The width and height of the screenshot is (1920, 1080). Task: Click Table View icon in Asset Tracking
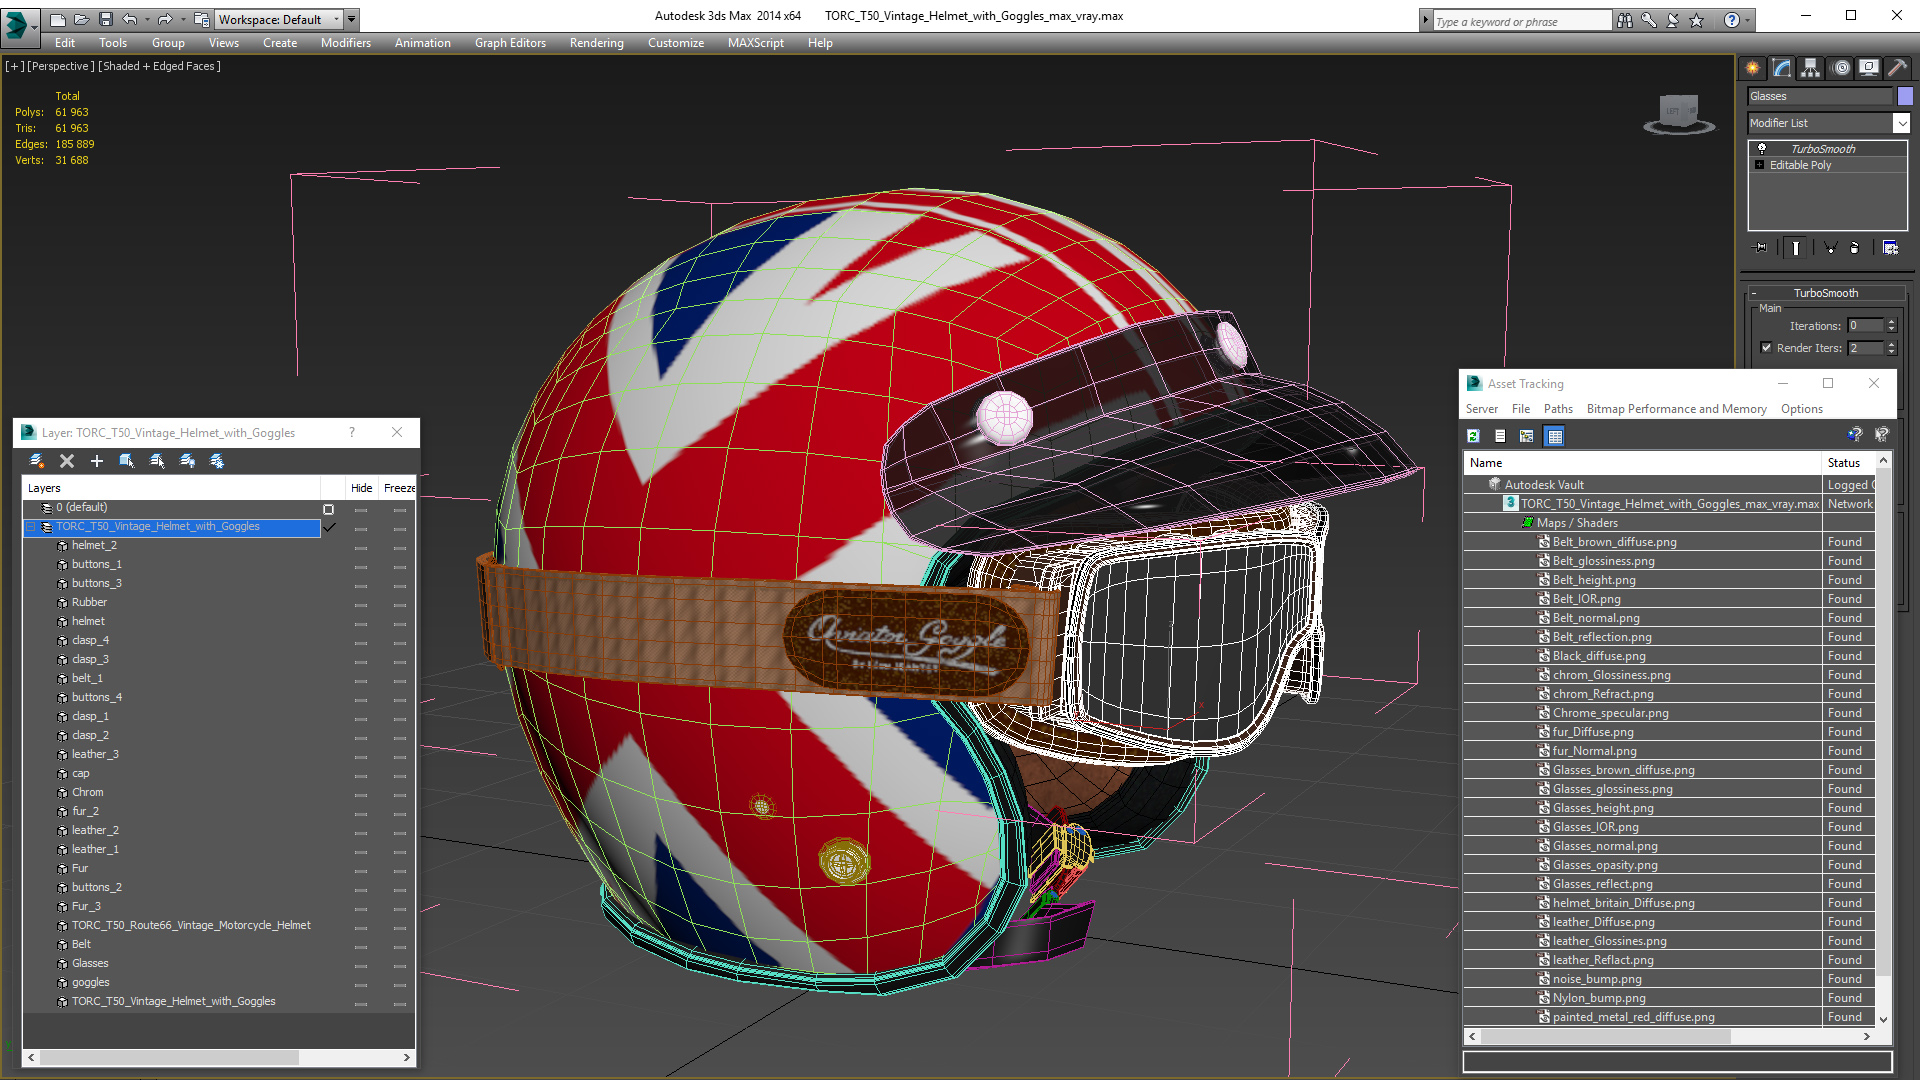pos(1554,436)
